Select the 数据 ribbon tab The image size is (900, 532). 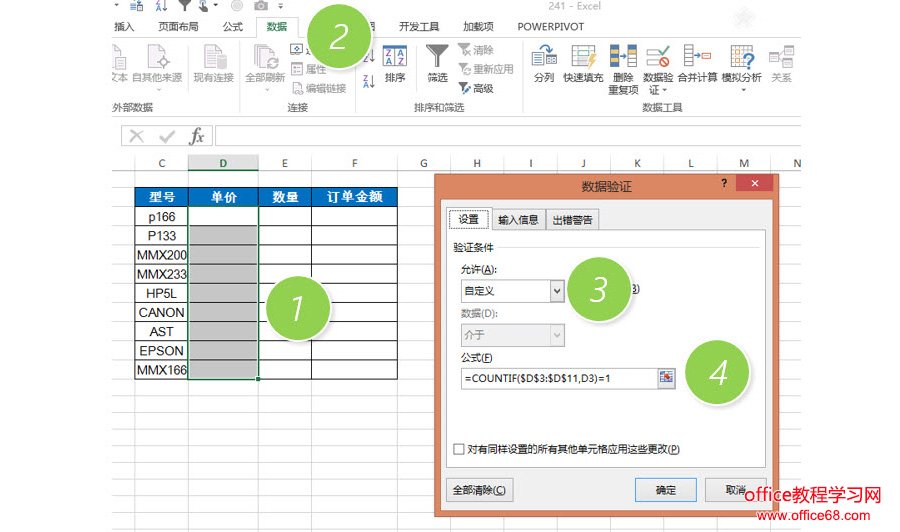[x=277, y=27]
